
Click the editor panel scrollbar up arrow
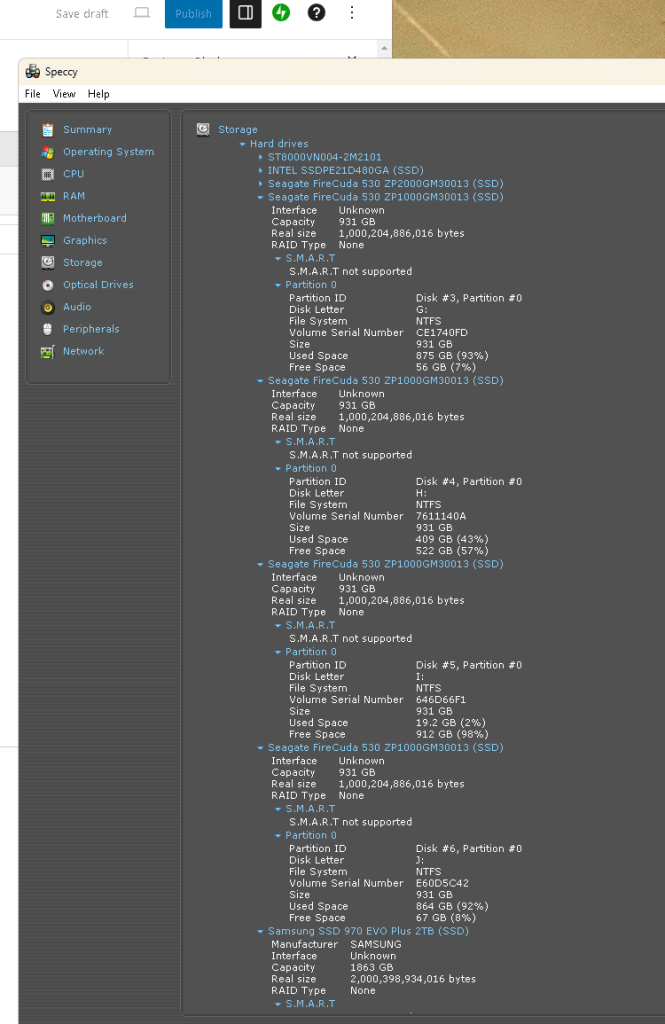(x=384, y=48)
